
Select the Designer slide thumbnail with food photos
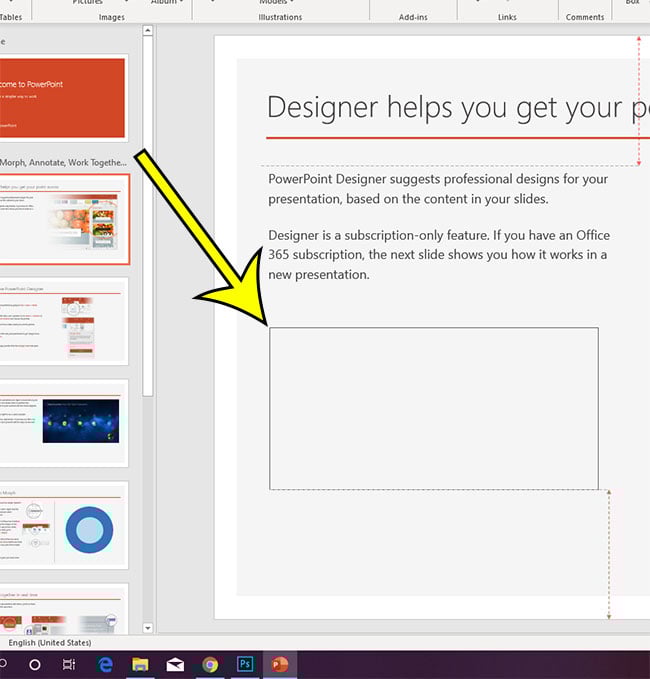63,220
